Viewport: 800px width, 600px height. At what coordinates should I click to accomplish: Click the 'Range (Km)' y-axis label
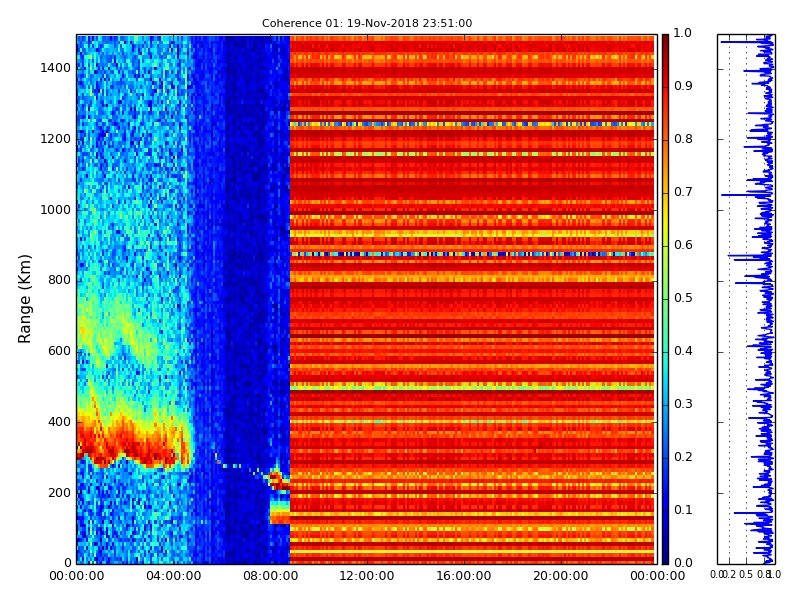24,299
